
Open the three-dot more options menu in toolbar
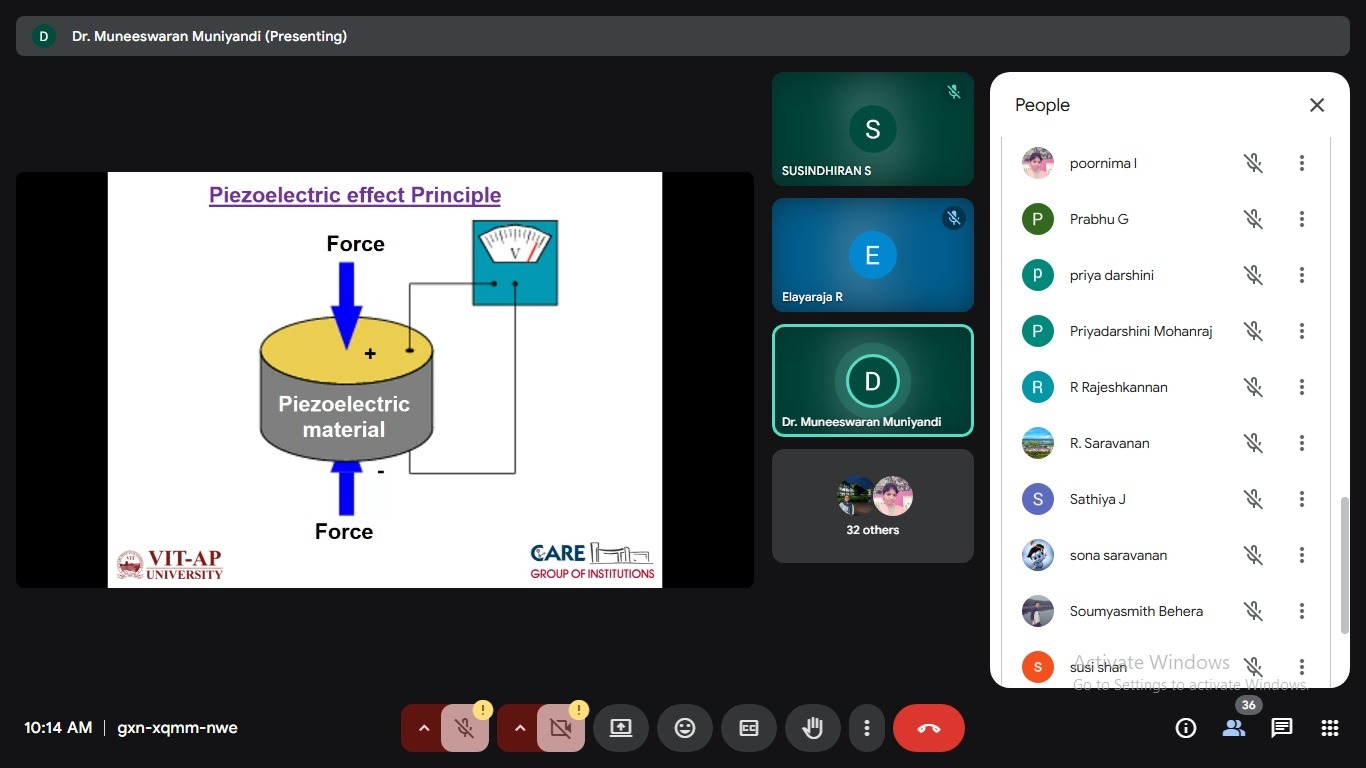pos(867,728)
